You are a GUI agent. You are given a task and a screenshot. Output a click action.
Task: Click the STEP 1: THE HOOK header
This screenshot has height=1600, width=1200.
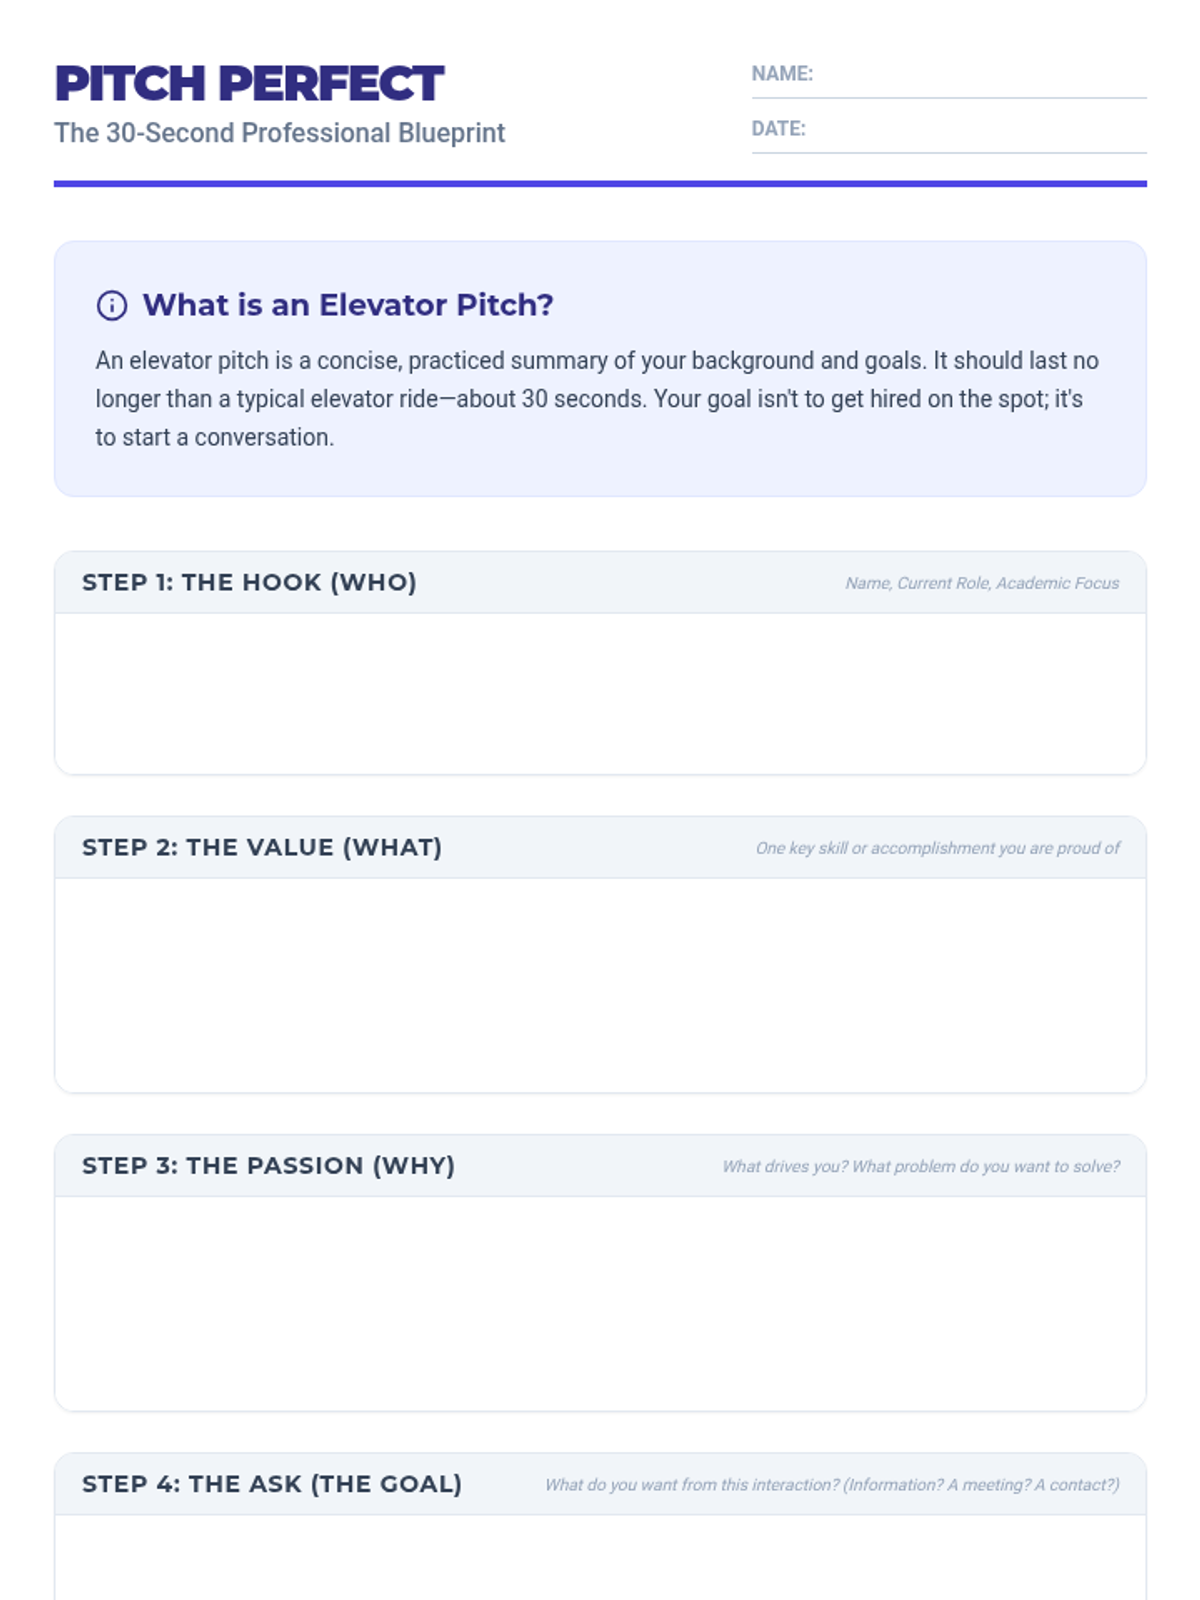point(249,582)
